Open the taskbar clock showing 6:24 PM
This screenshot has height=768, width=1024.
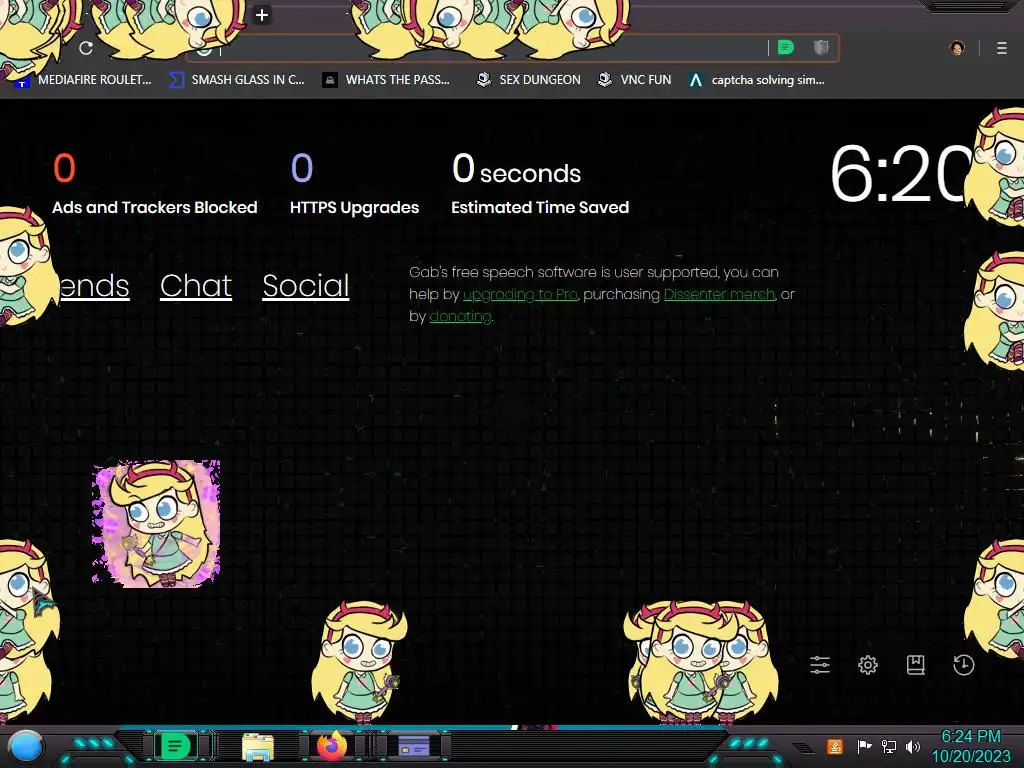[x=971, y=746]
